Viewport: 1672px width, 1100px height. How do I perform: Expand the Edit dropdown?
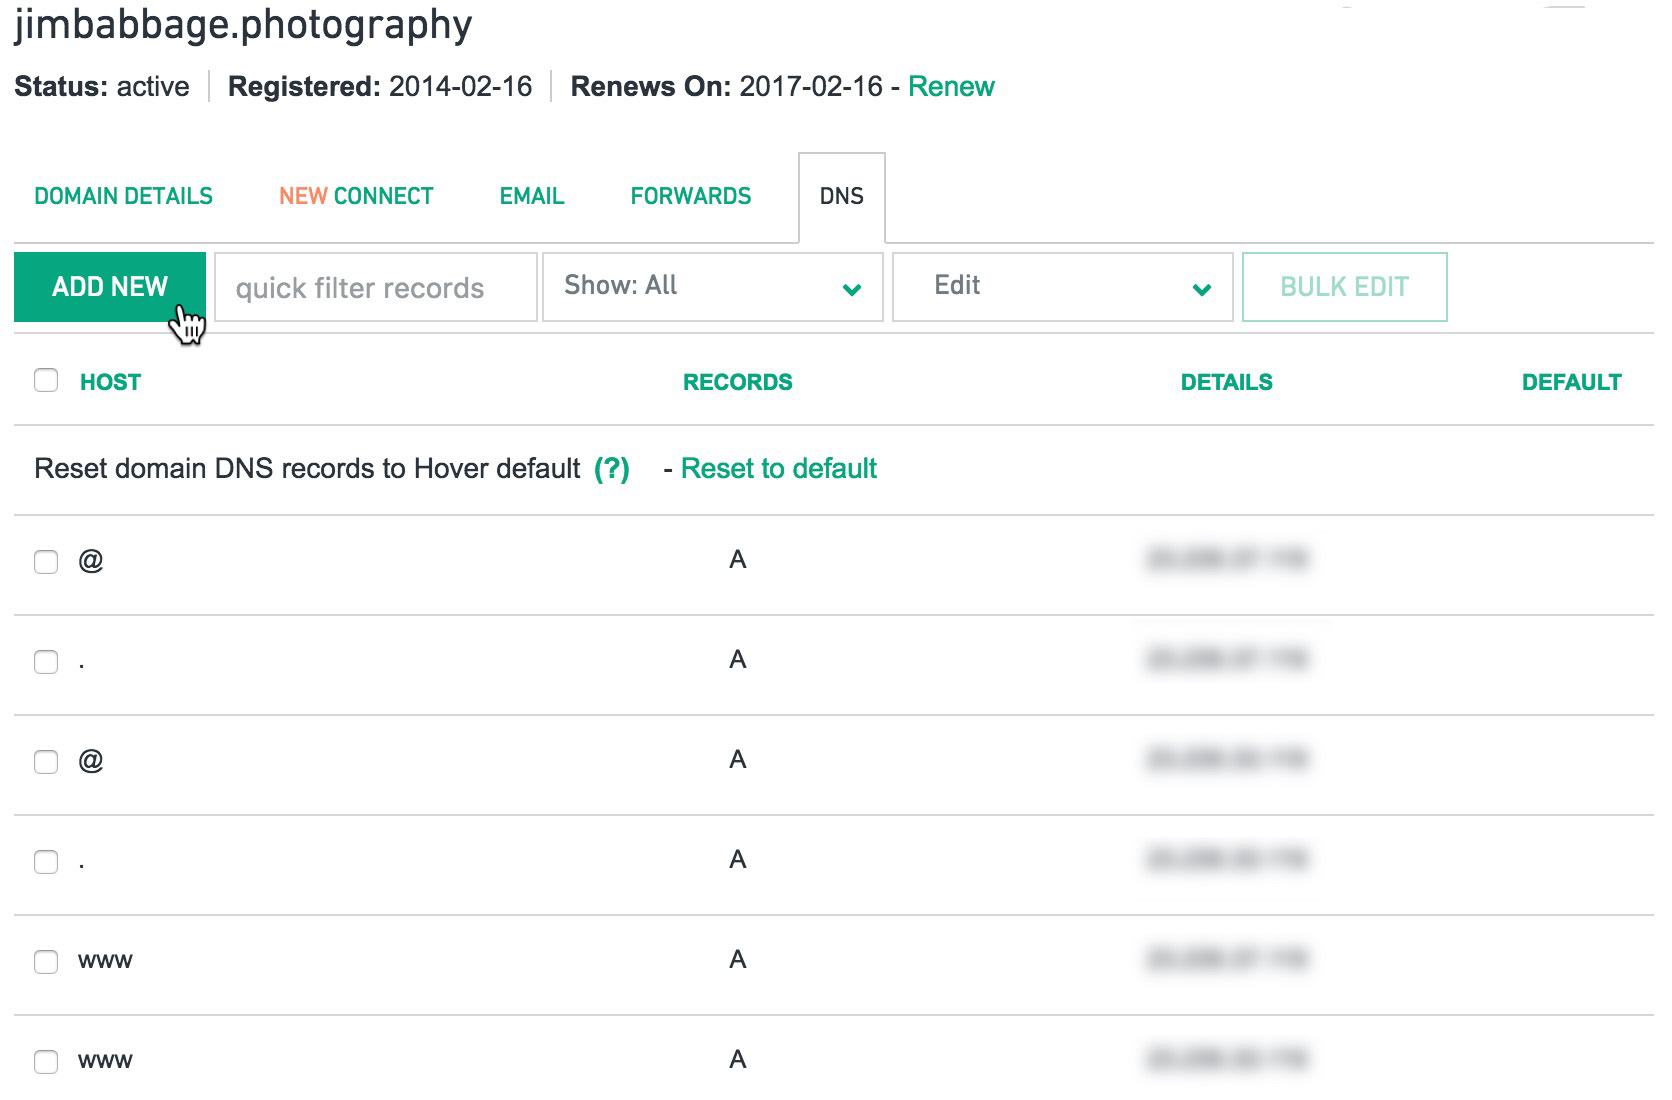coord(1063,287)
